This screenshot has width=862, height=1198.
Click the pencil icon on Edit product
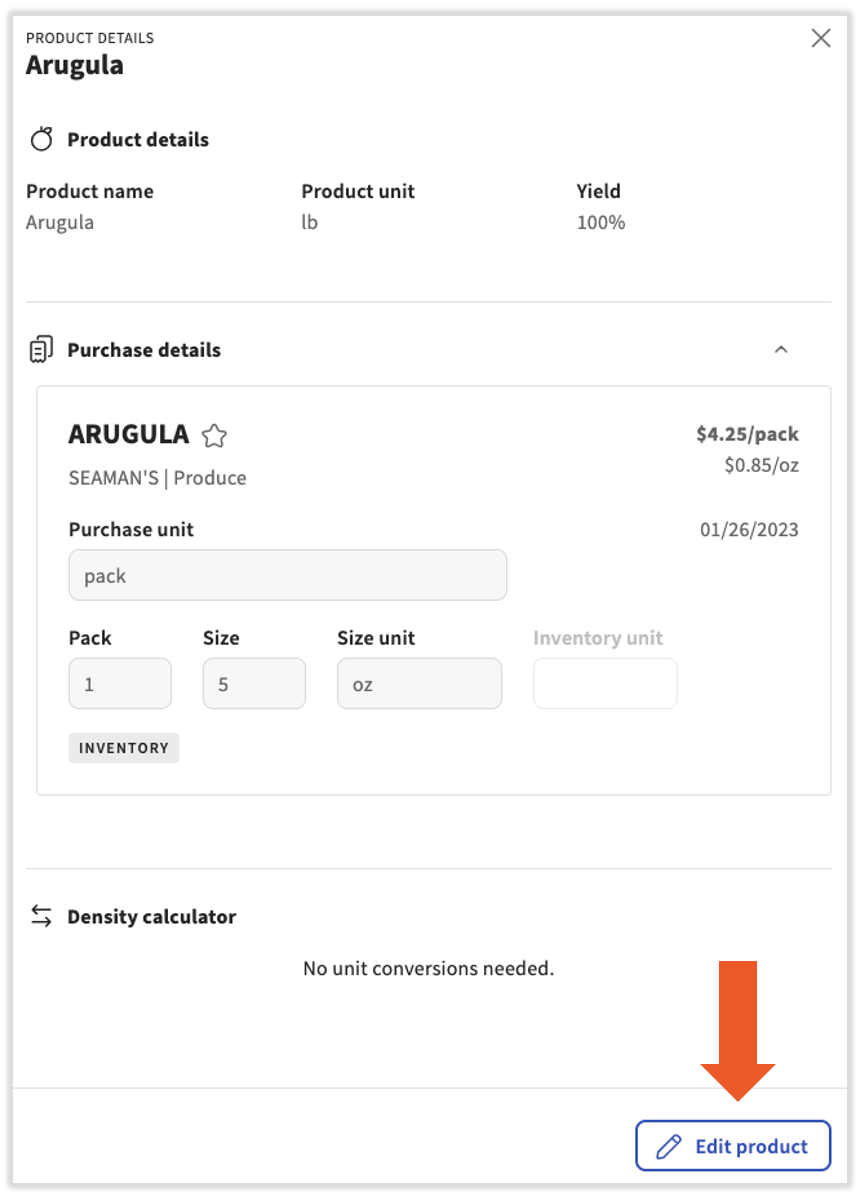coord(669,1146)
